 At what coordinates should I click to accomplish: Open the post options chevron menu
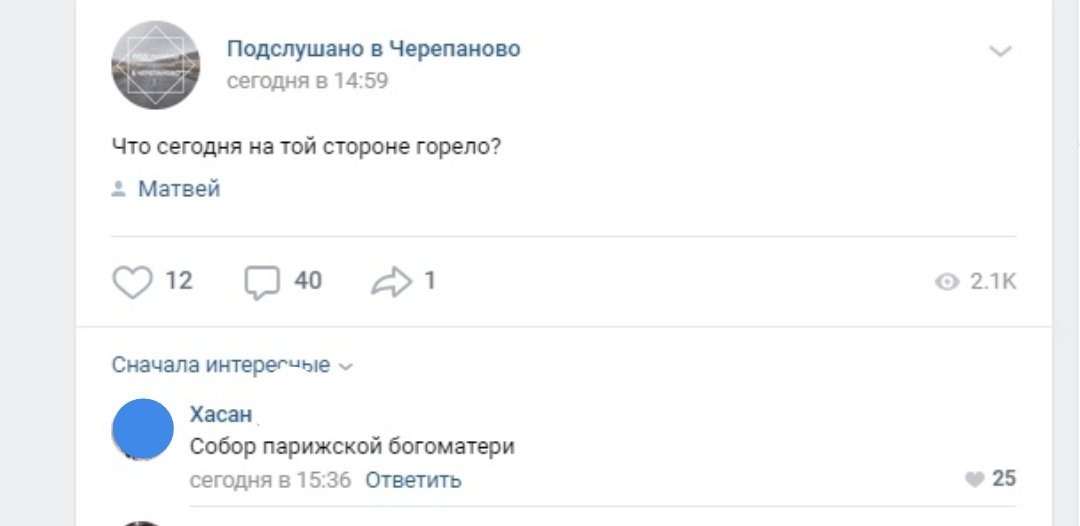pyautogui.click(x=1000, y=51)
